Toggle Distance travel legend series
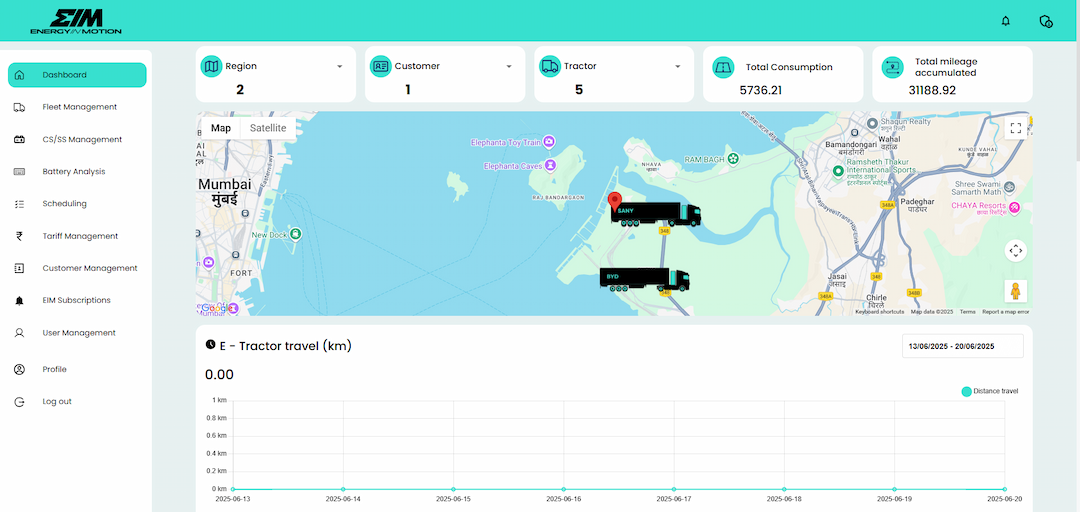Viewport: 1080px width, 512px height. pos(990,391)
